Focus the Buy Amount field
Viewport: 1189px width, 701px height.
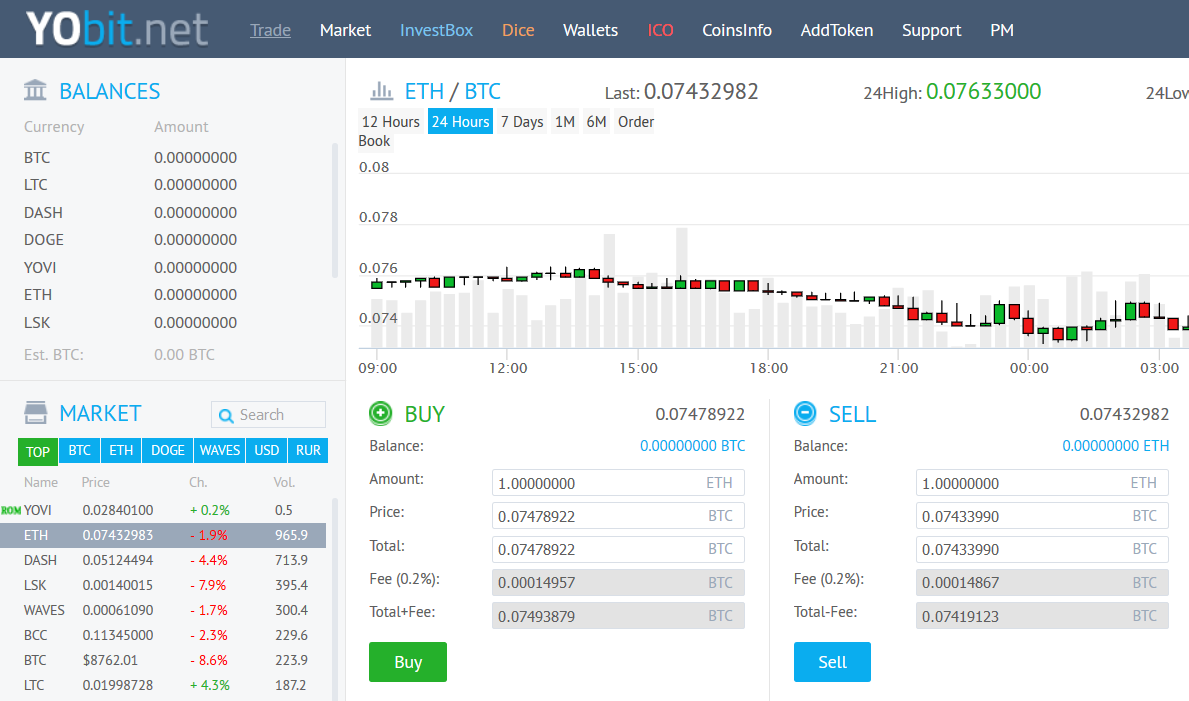pyautogui.click(x=618, y=483)
